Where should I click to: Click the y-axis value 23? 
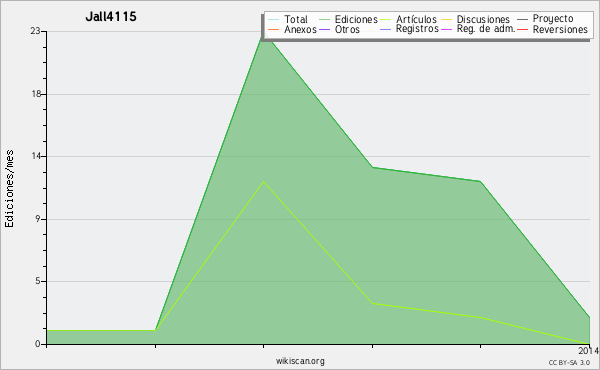[35, 31]
